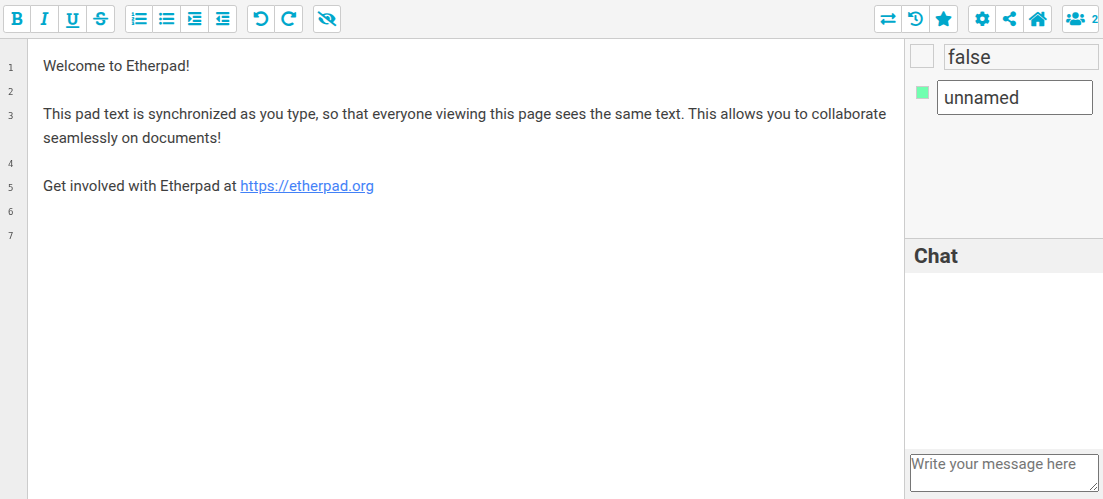This screenshot has width=1103, height=499.
Task: Toggle italic formatting
Action: point(44,19)
